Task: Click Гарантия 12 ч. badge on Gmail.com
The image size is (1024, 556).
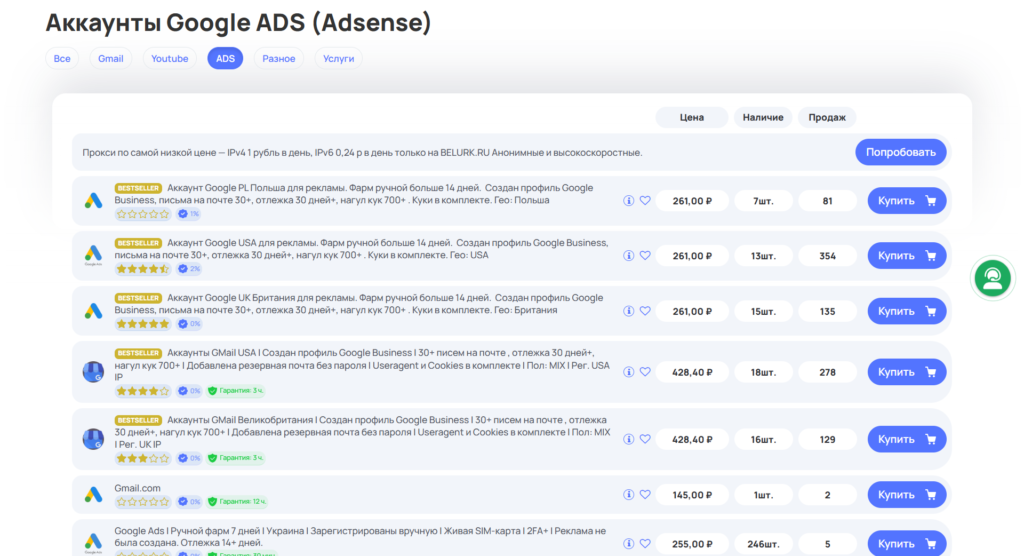Action: 237,502
